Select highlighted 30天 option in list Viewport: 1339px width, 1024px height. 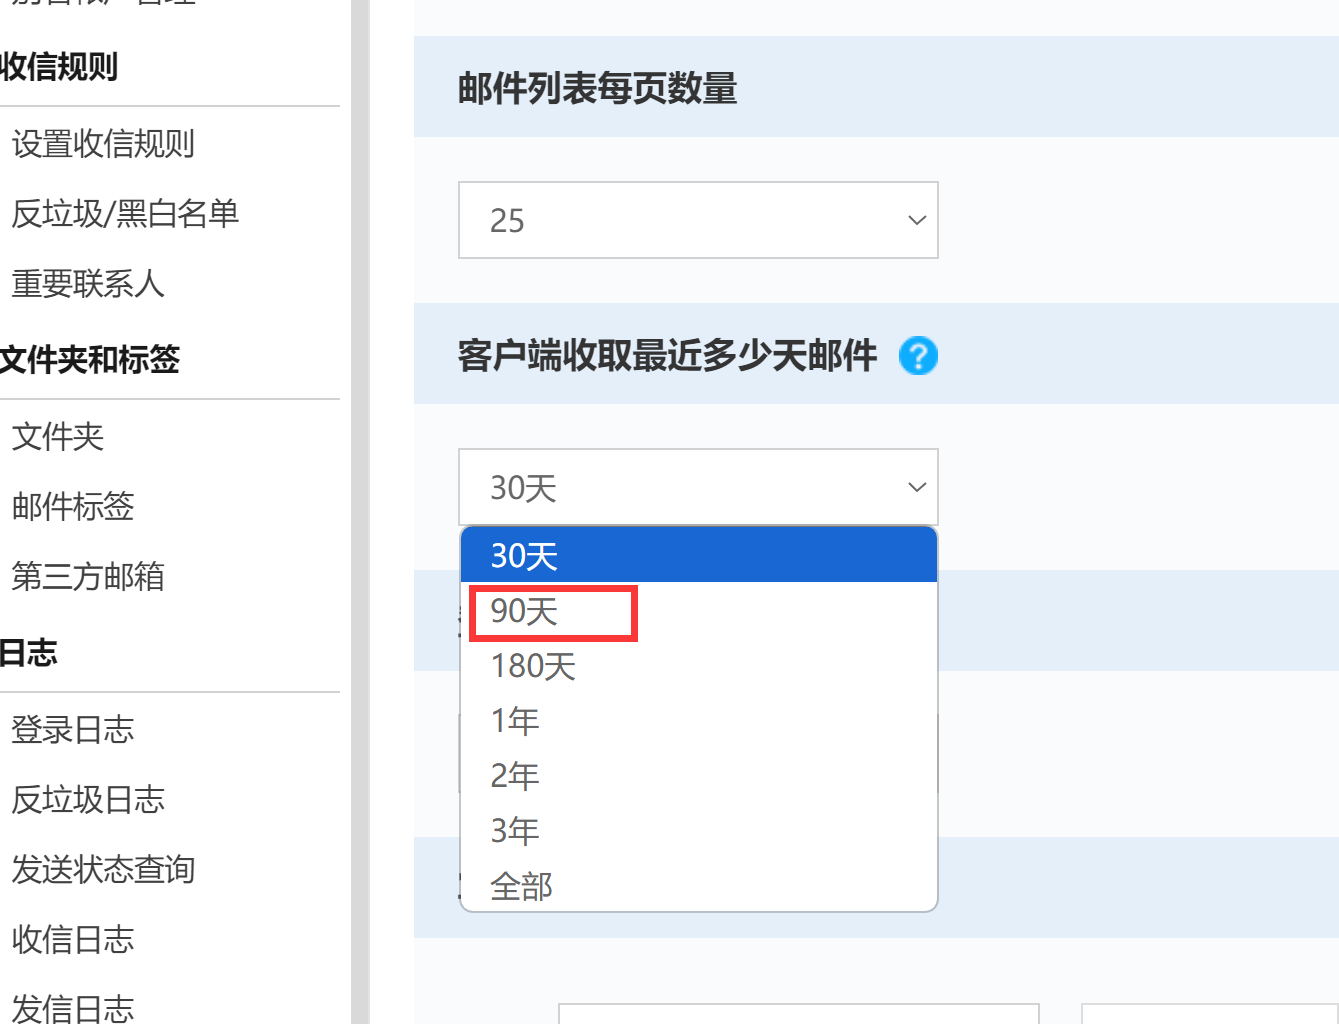(698, 555)
